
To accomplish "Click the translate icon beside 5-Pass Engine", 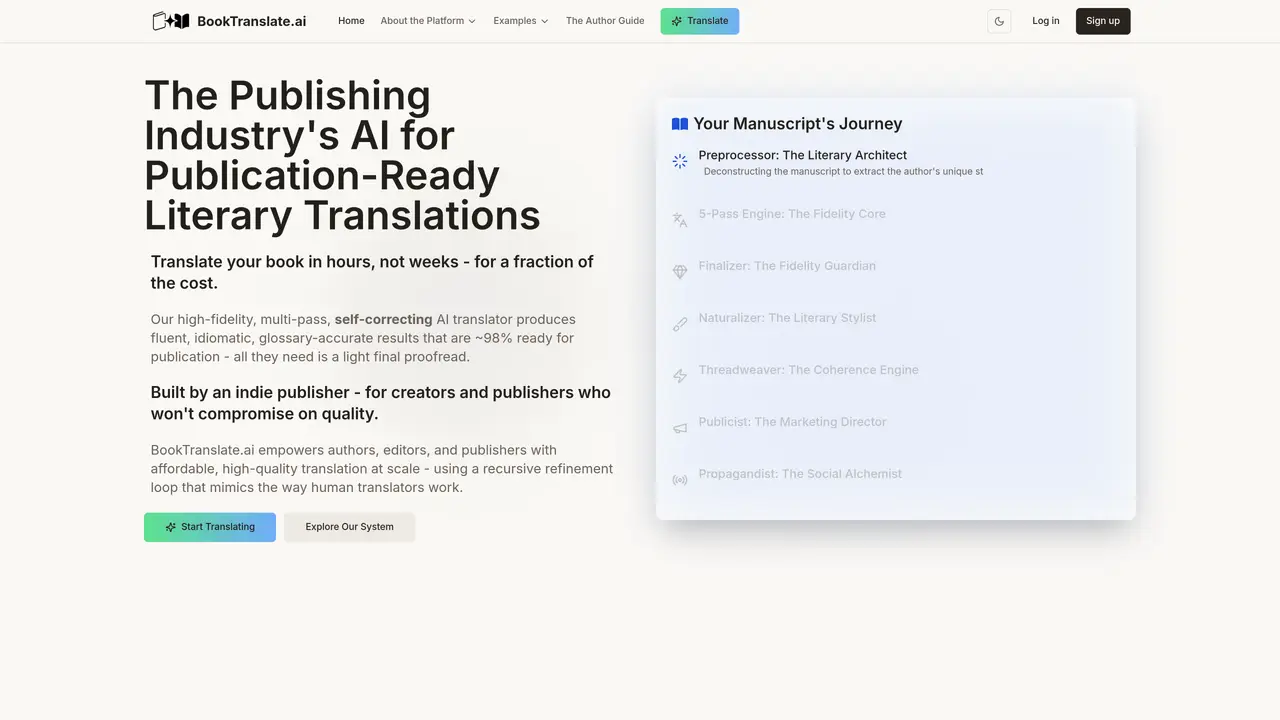I will 680,220.
